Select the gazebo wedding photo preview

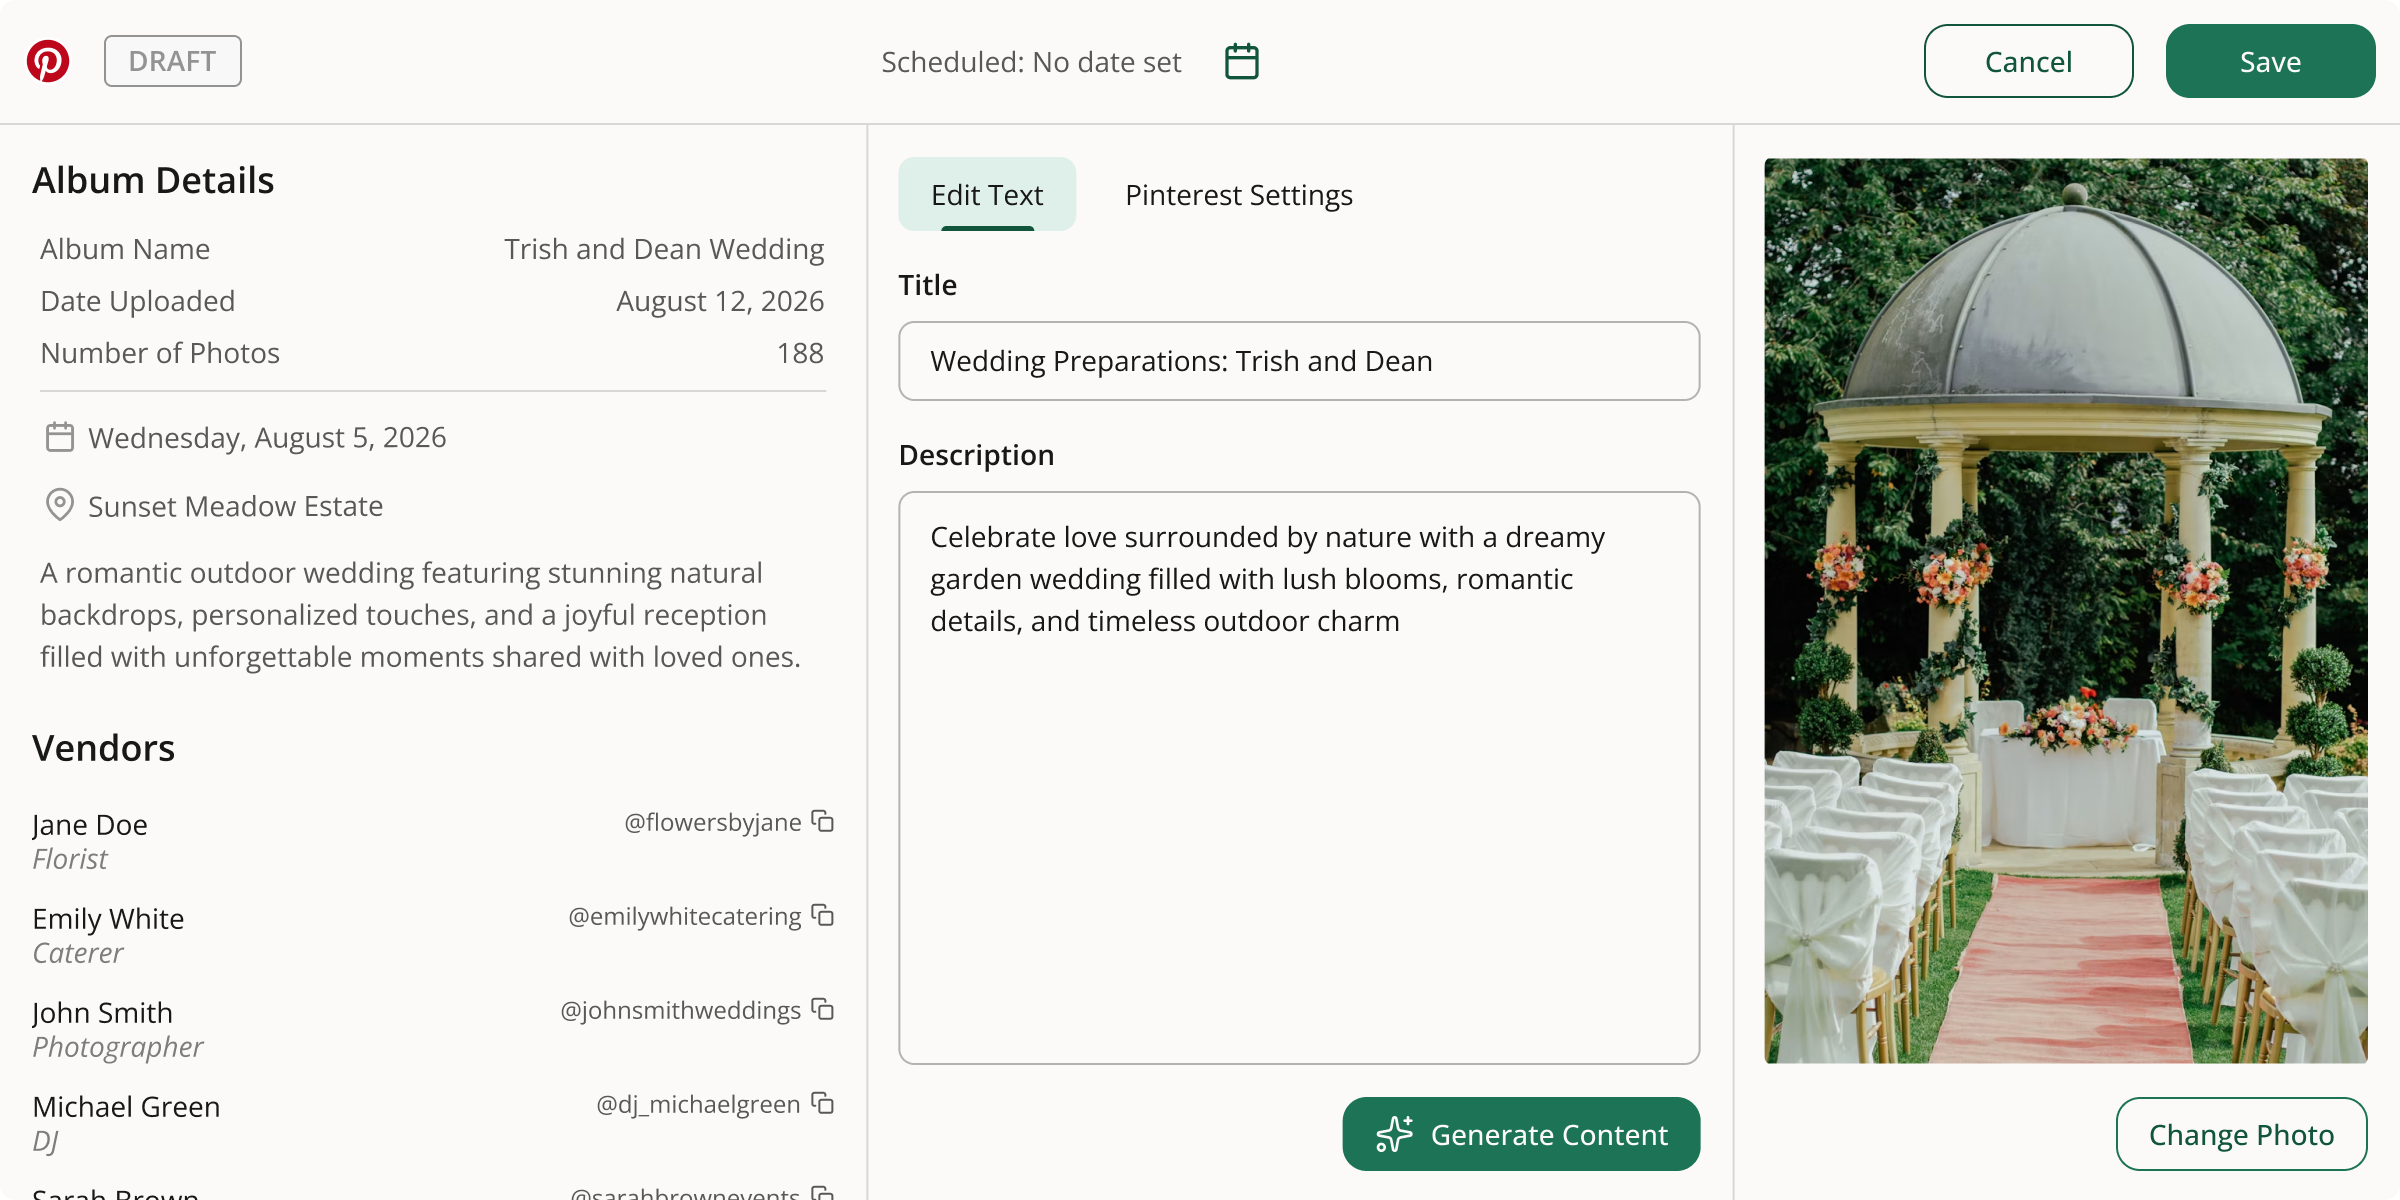coord(2066,610)
